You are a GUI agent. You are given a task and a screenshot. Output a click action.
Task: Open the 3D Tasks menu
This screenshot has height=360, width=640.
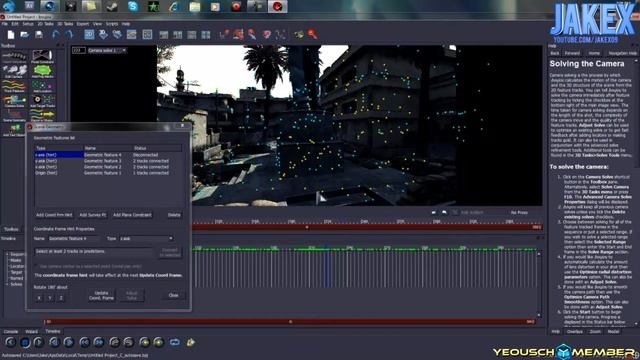click(65, 24)
